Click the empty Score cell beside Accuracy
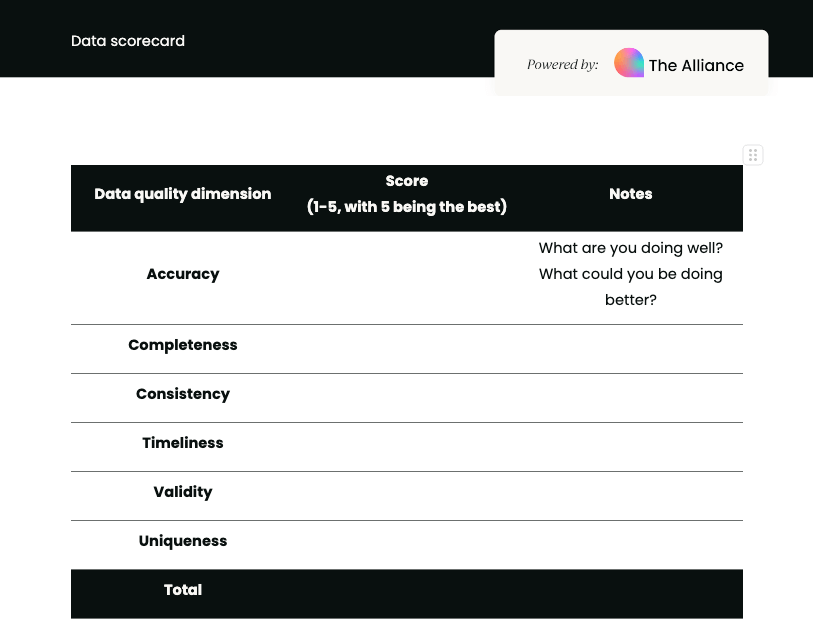This screenshot has height=629, width=813. click(406, 274)
